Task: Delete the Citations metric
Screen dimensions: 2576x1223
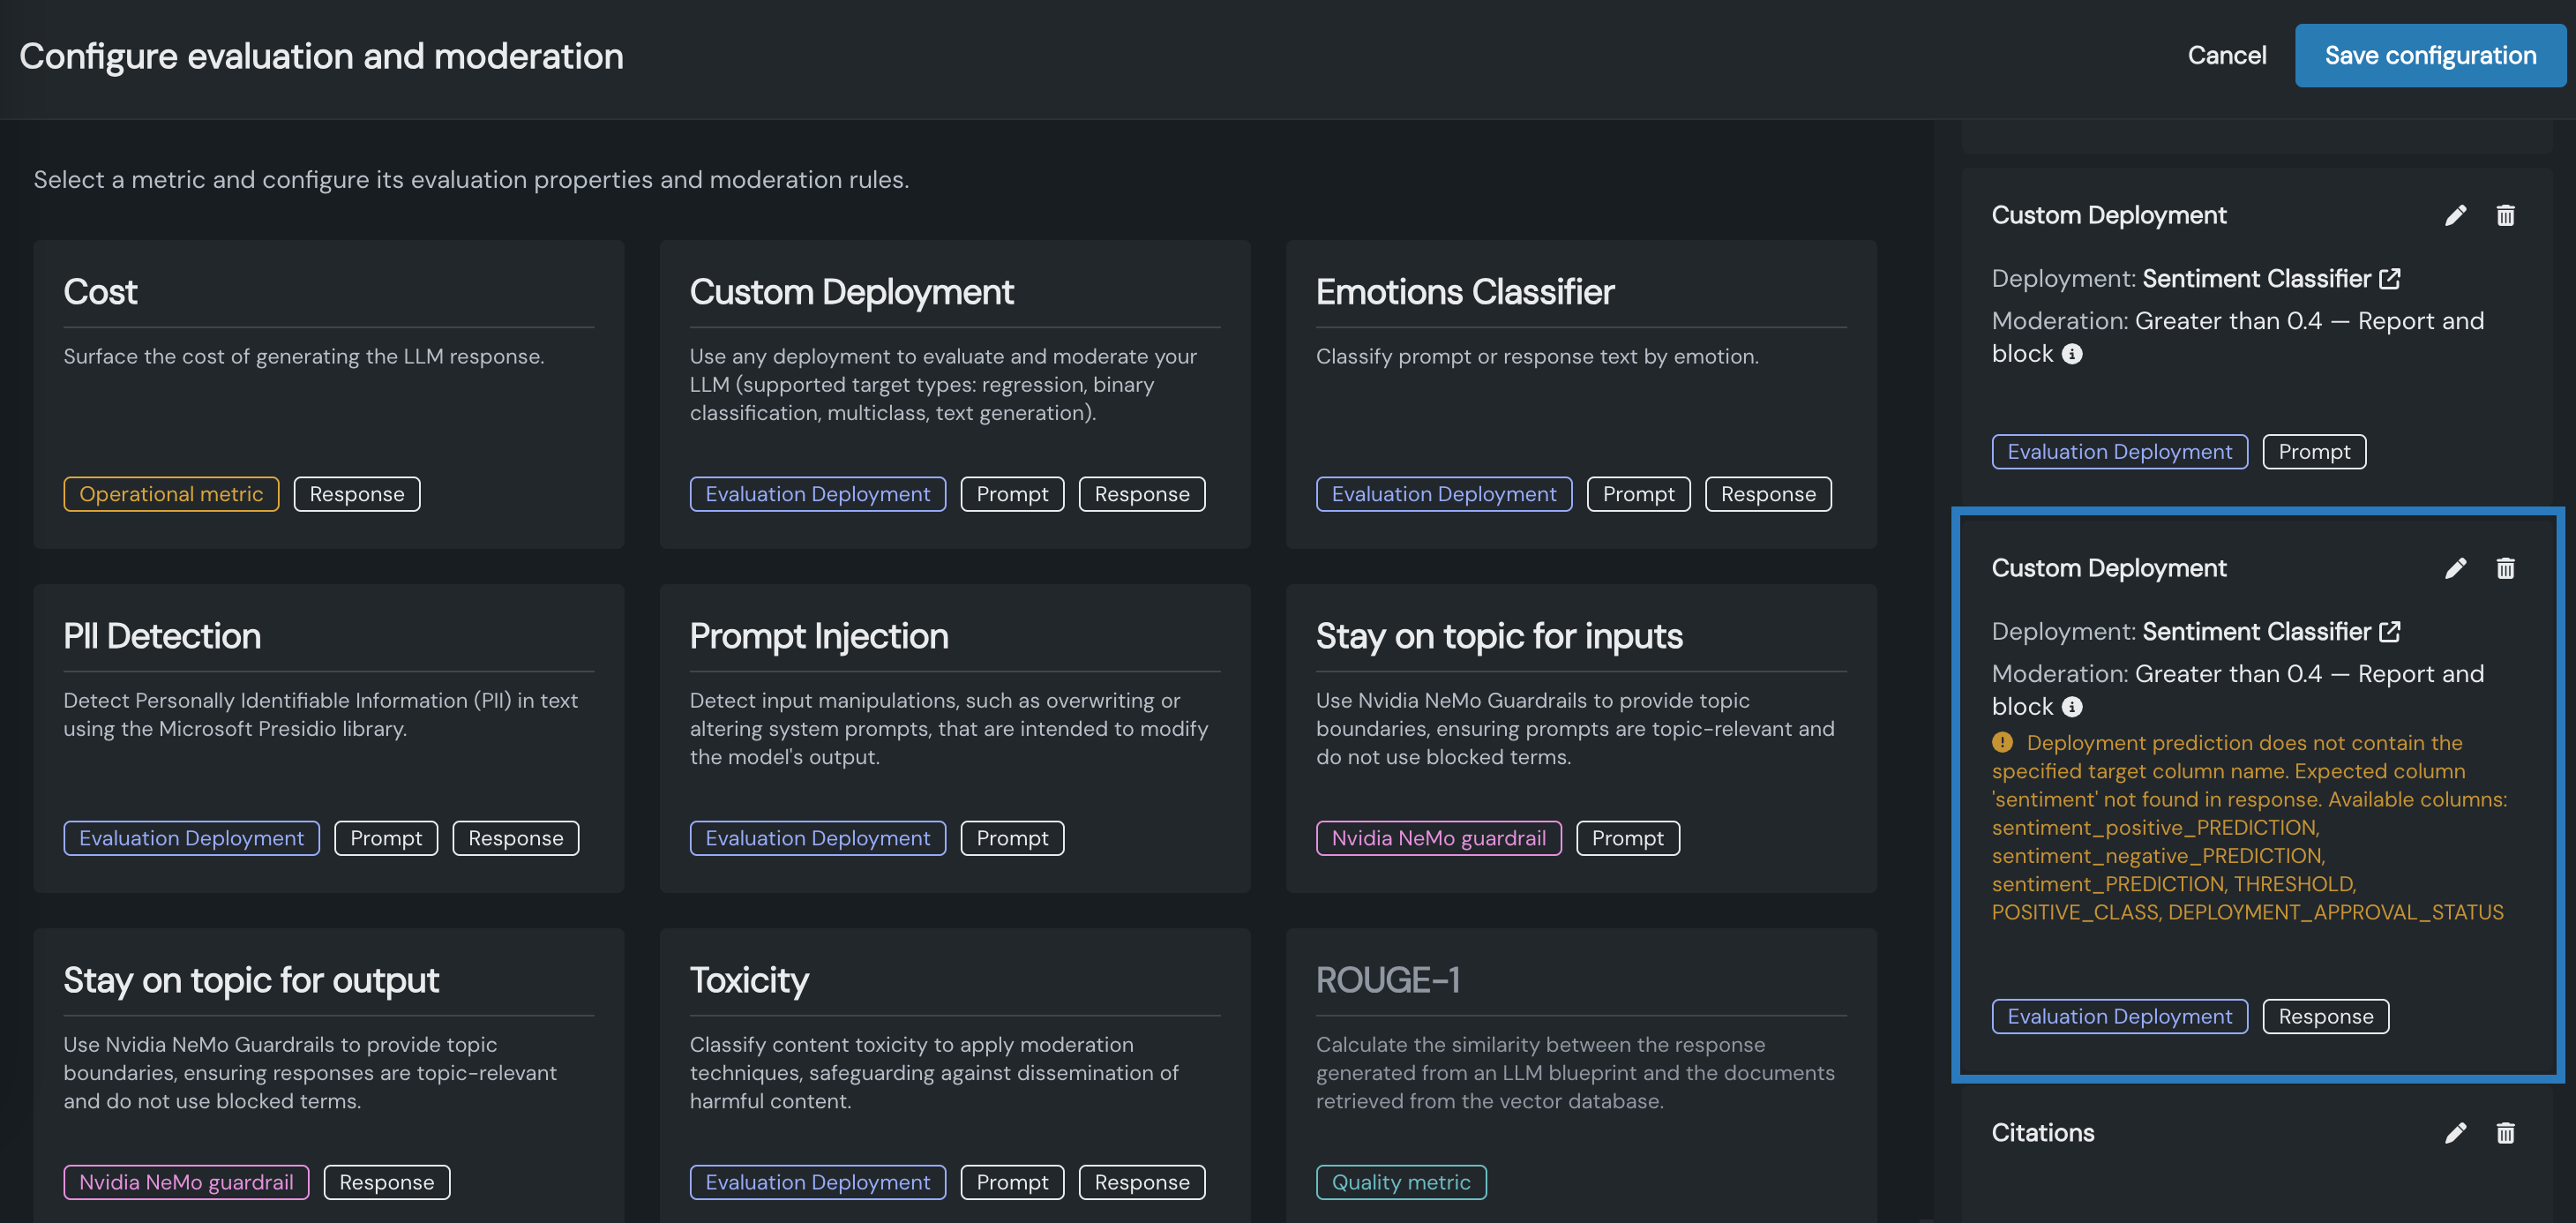Action: point(2505,1133)
